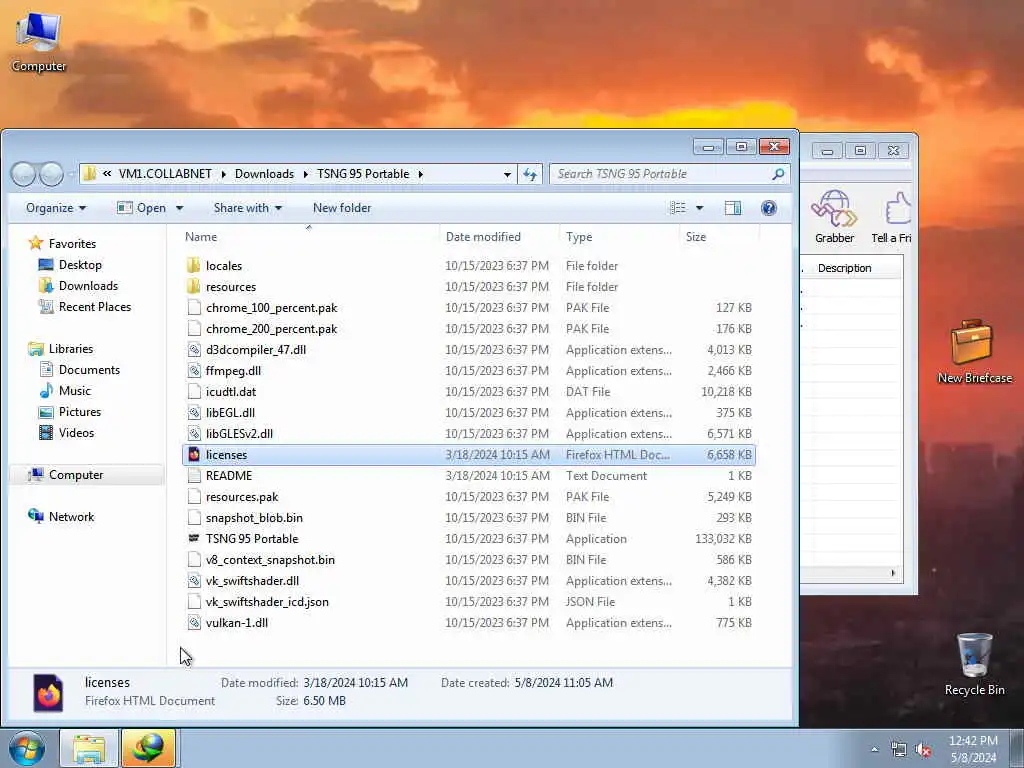This screenshot has height=768, width=1024.
Task: Select libEGL.dll file icon
Action: tap(193, 413)
